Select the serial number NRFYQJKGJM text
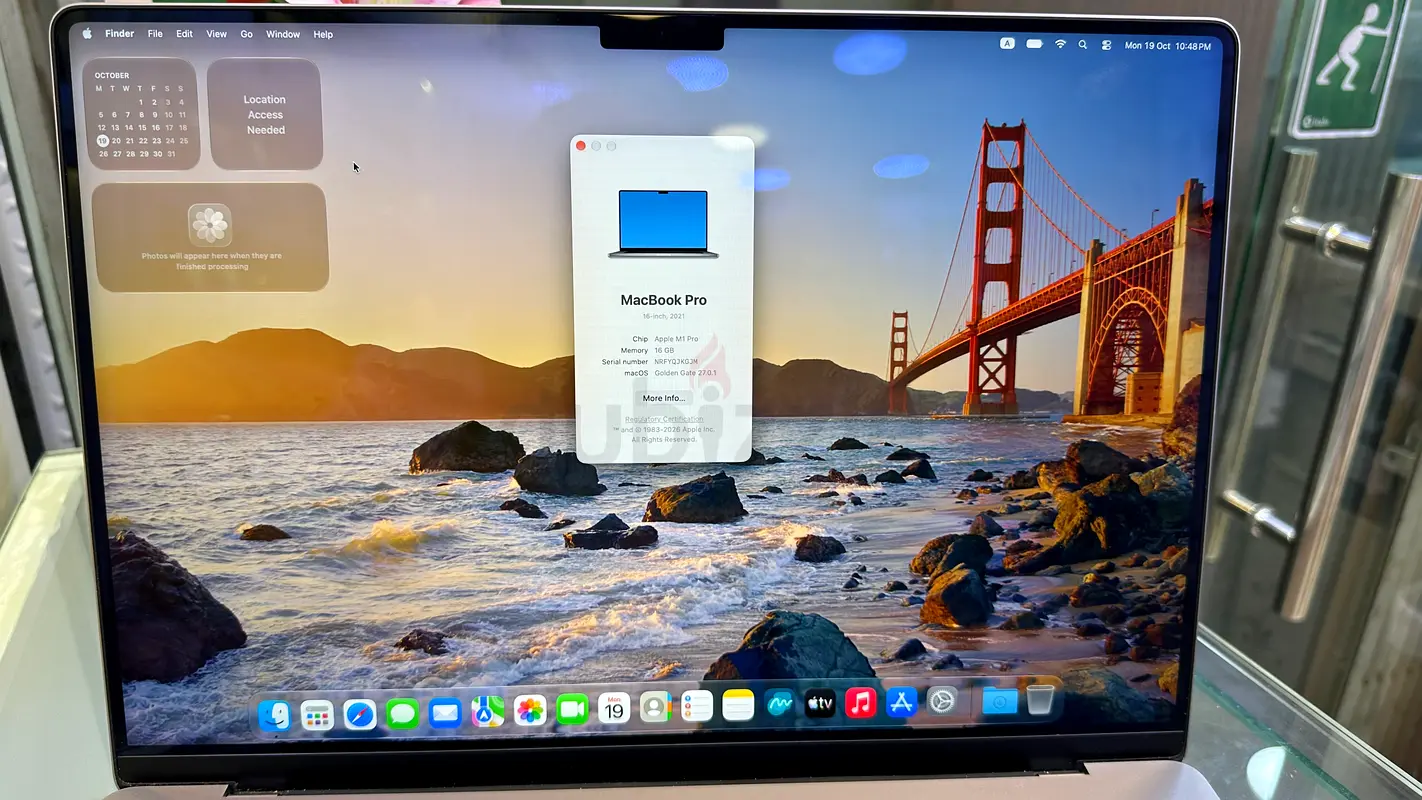1422x800 pixels. pos(677,362)
